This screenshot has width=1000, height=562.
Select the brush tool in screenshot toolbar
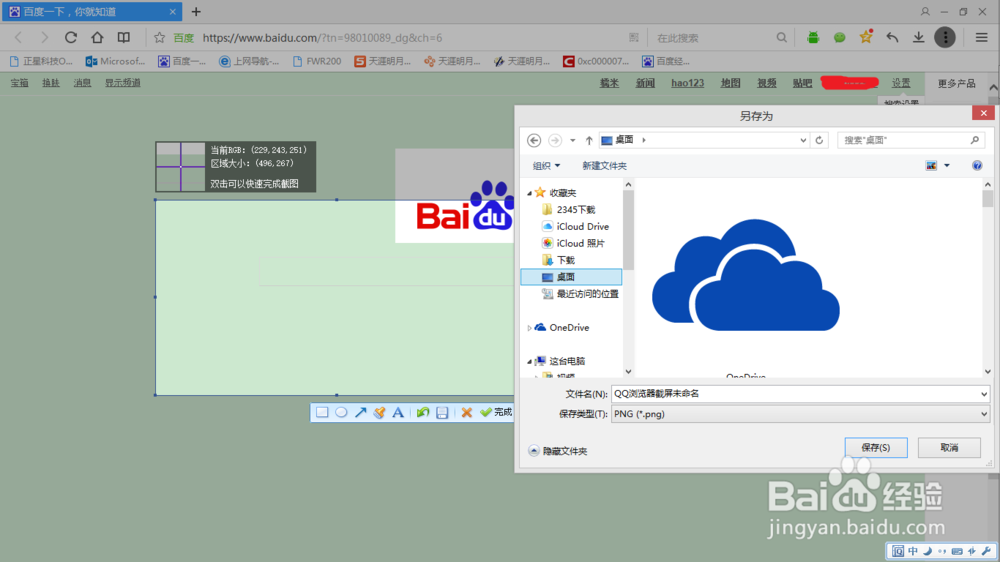pyautogui.click(x=379, y=412)
